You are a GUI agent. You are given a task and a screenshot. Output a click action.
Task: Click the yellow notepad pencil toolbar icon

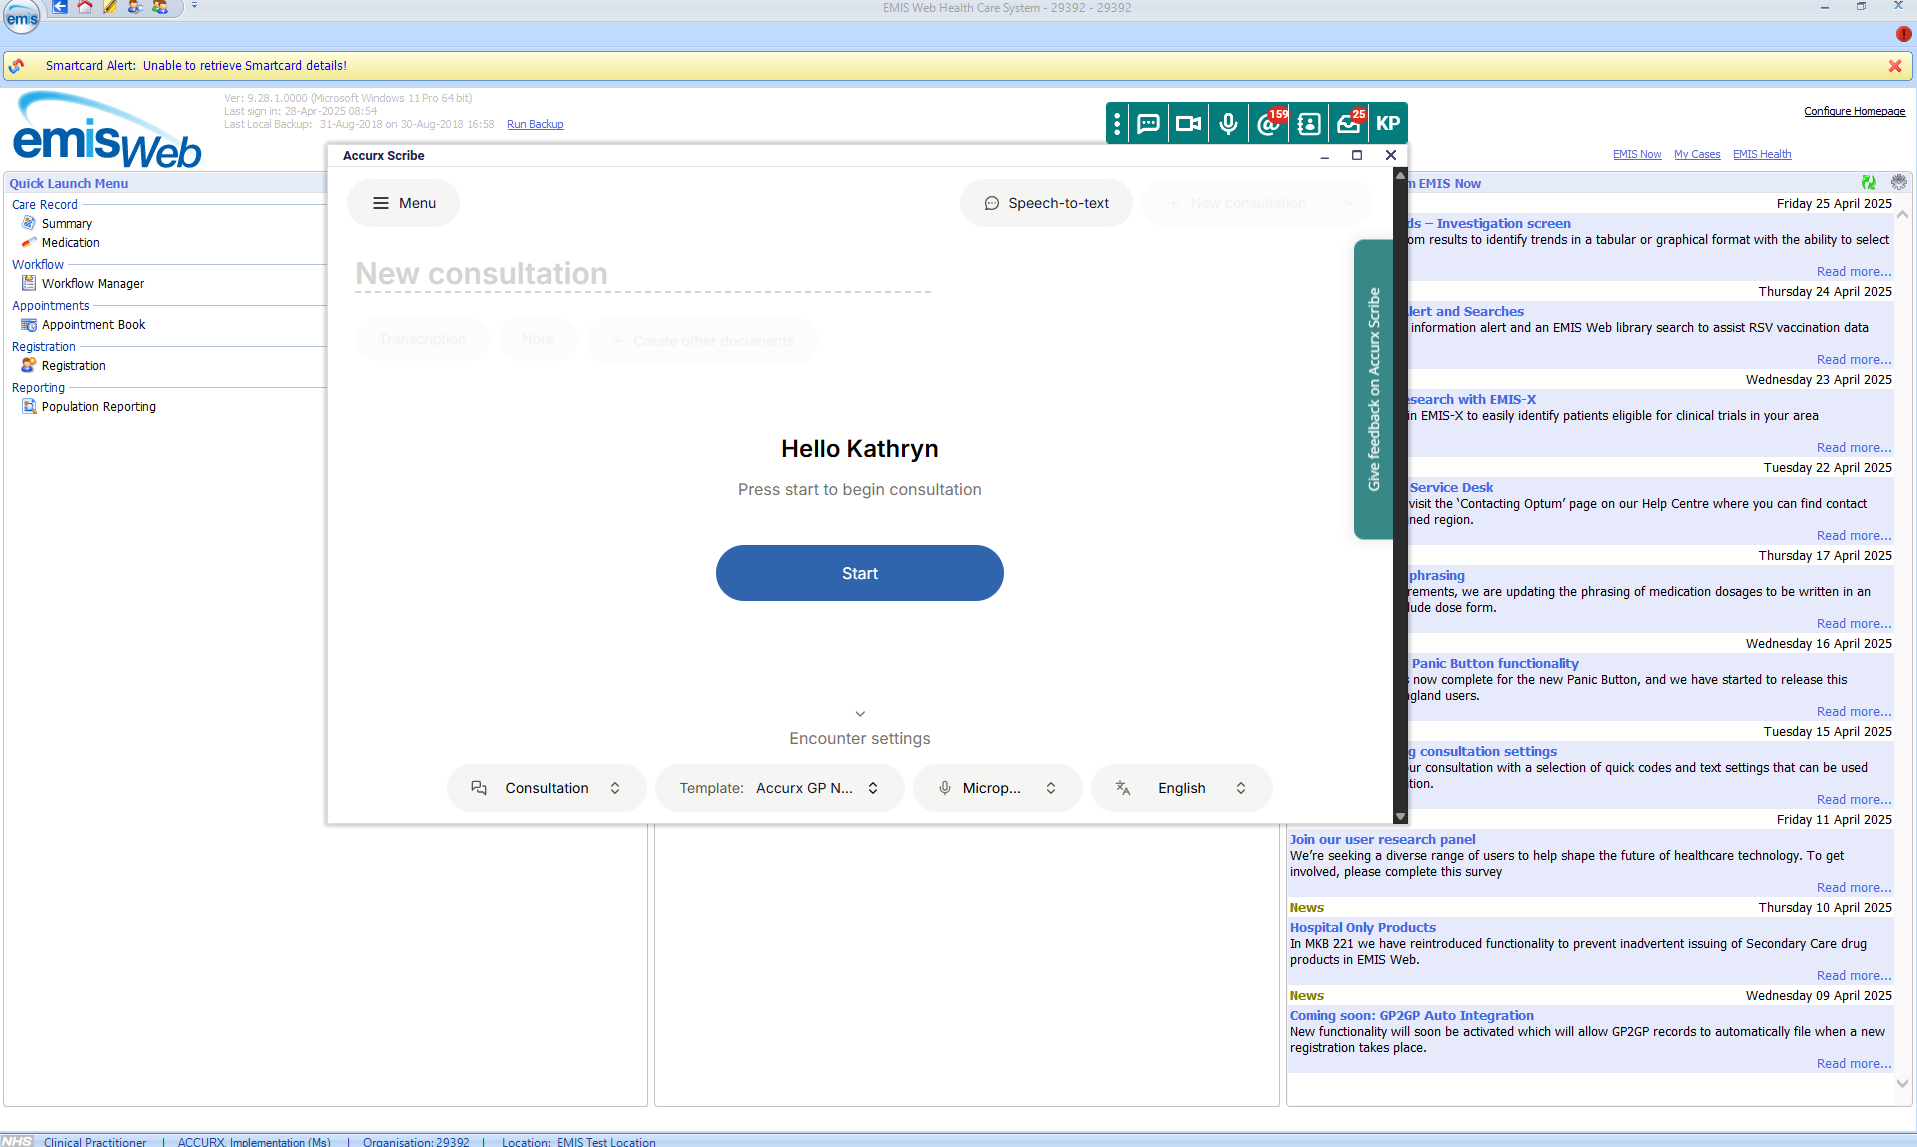pos(110,7)
